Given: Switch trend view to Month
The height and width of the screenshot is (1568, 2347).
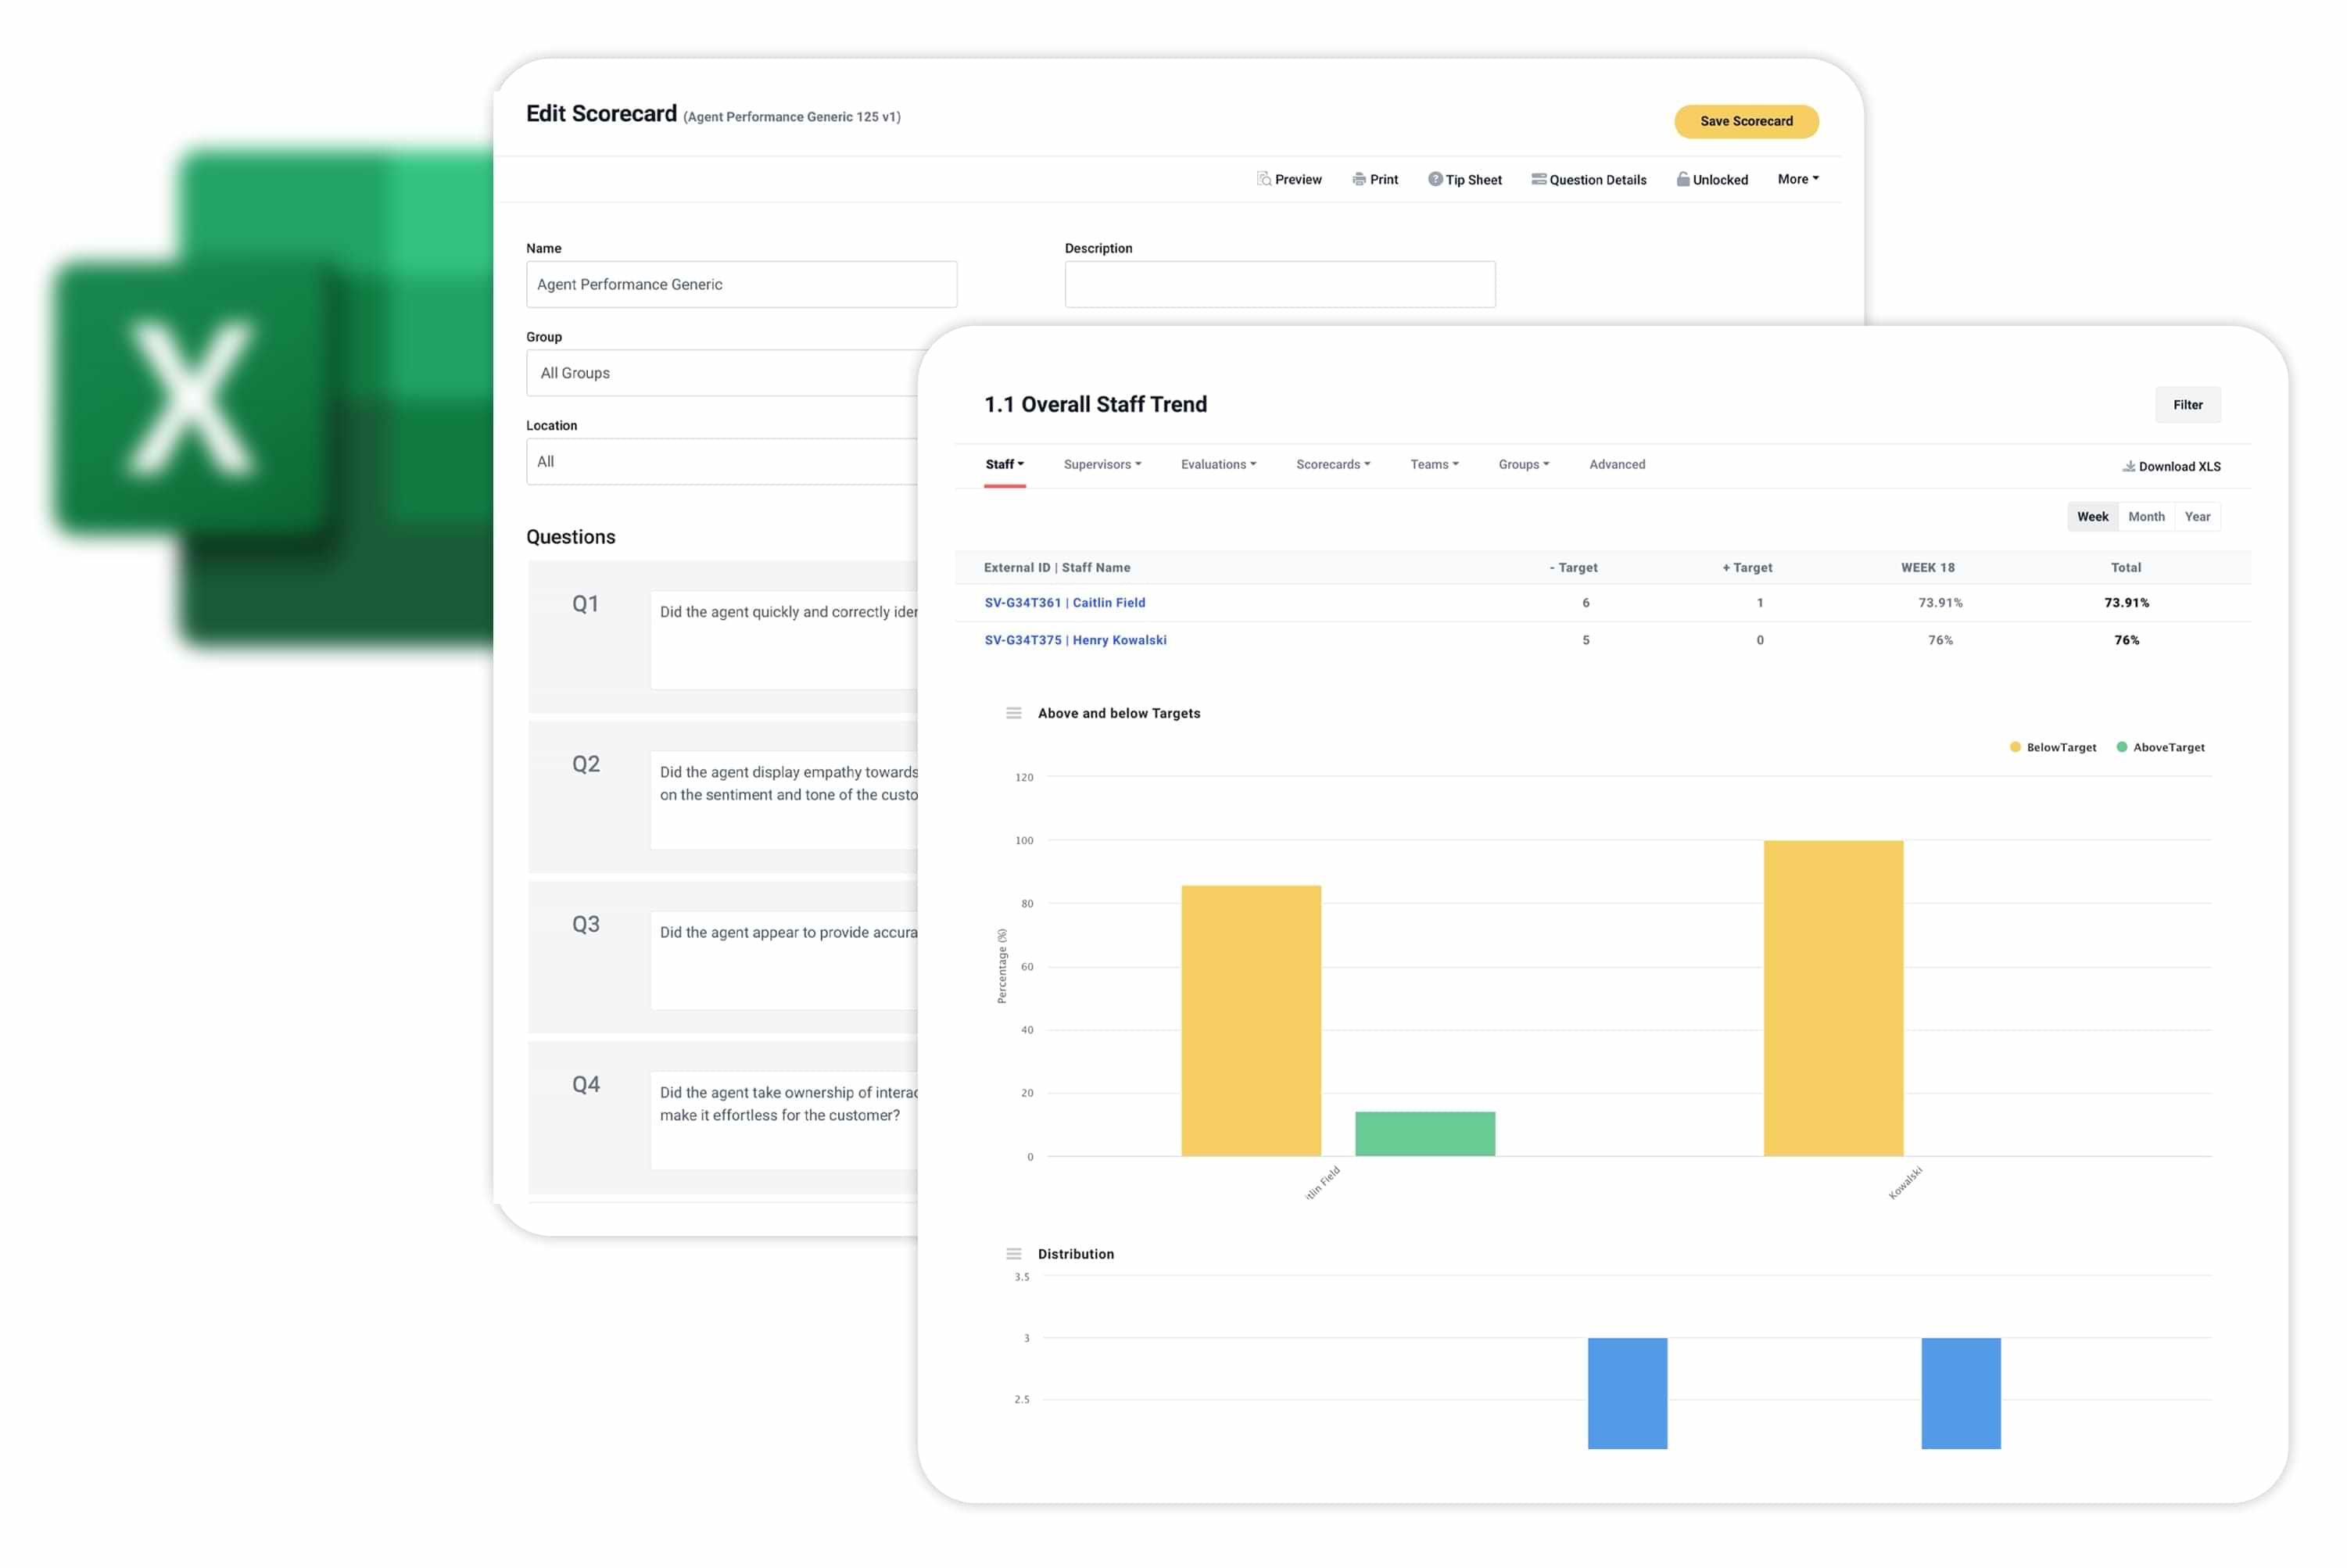Looking at the screenshot, I should [2146, 516].
